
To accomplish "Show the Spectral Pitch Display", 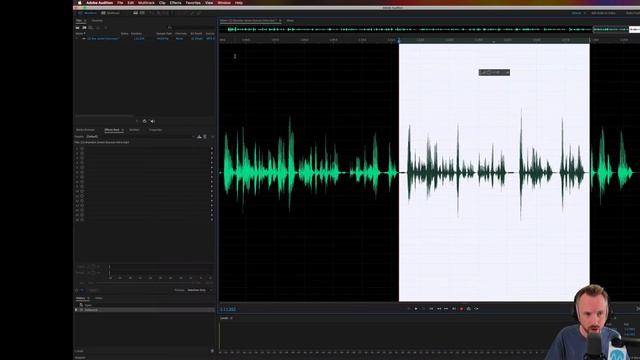I will [142, 13].
